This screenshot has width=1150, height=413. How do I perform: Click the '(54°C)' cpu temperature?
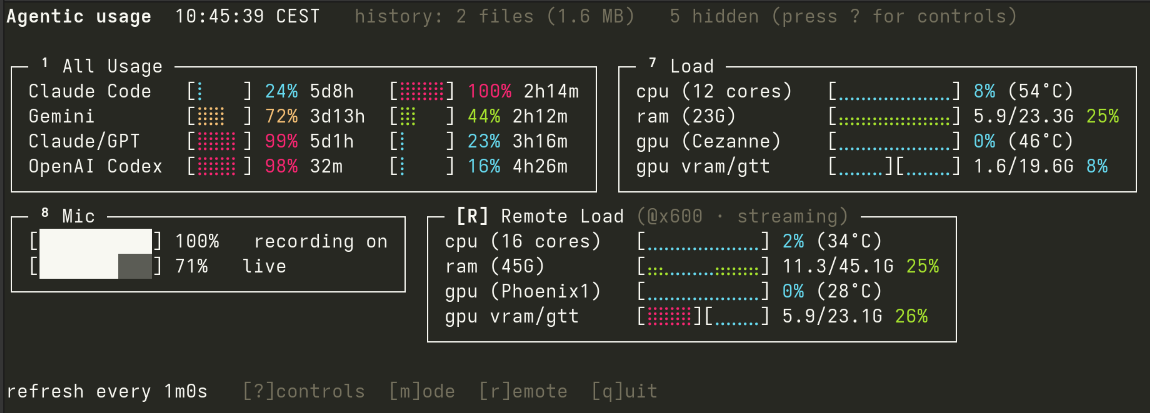click(x=1041, y=92)
